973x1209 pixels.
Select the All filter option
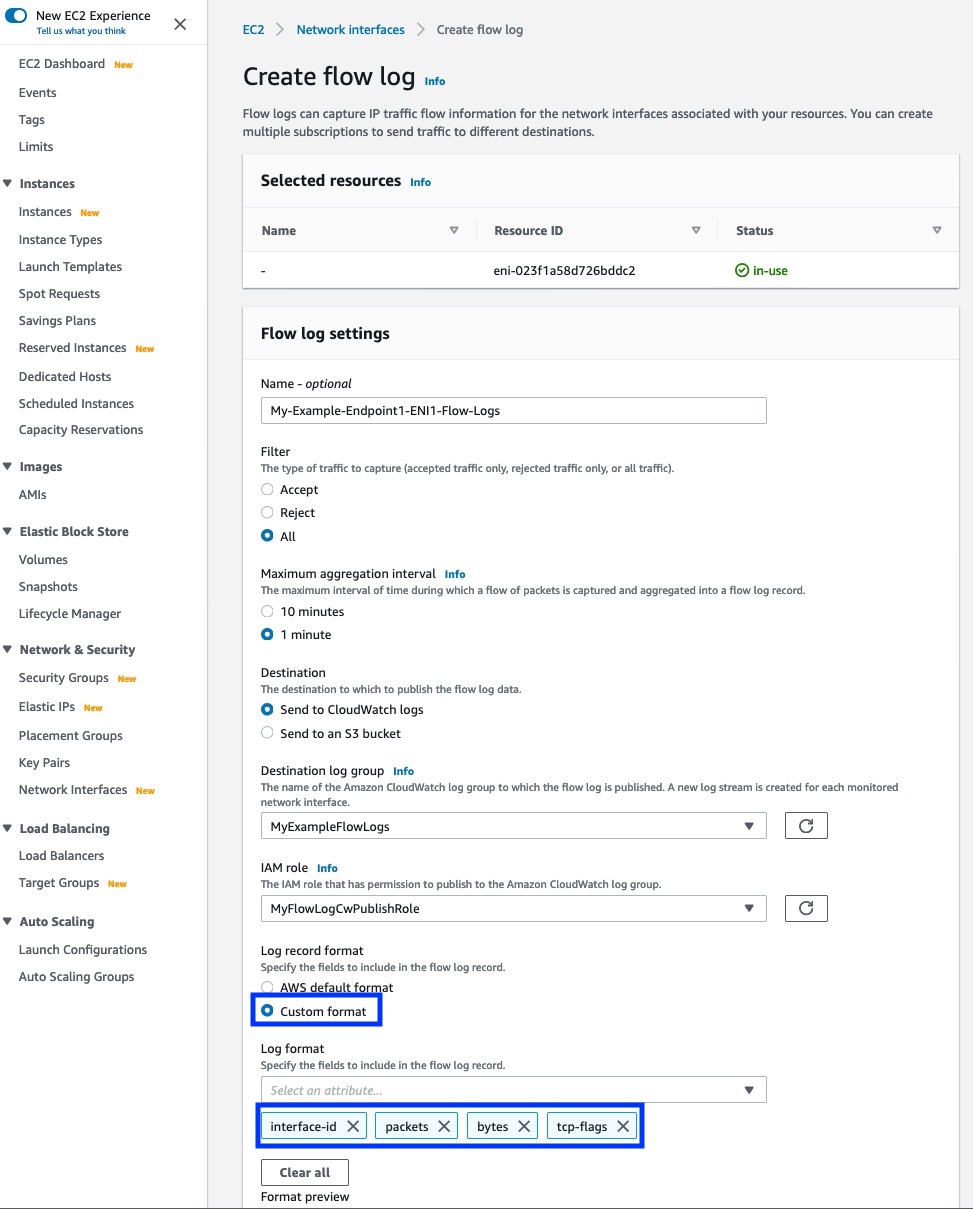267,536
